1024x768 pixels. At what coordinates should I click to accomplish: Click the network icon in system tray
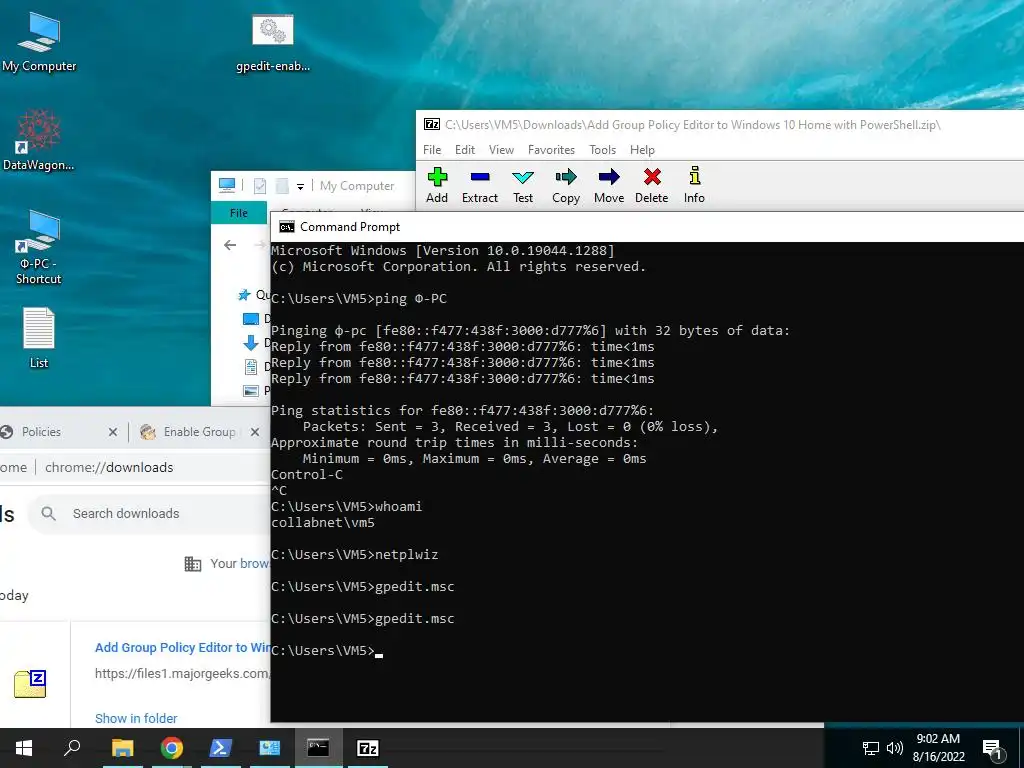[871, 748]
